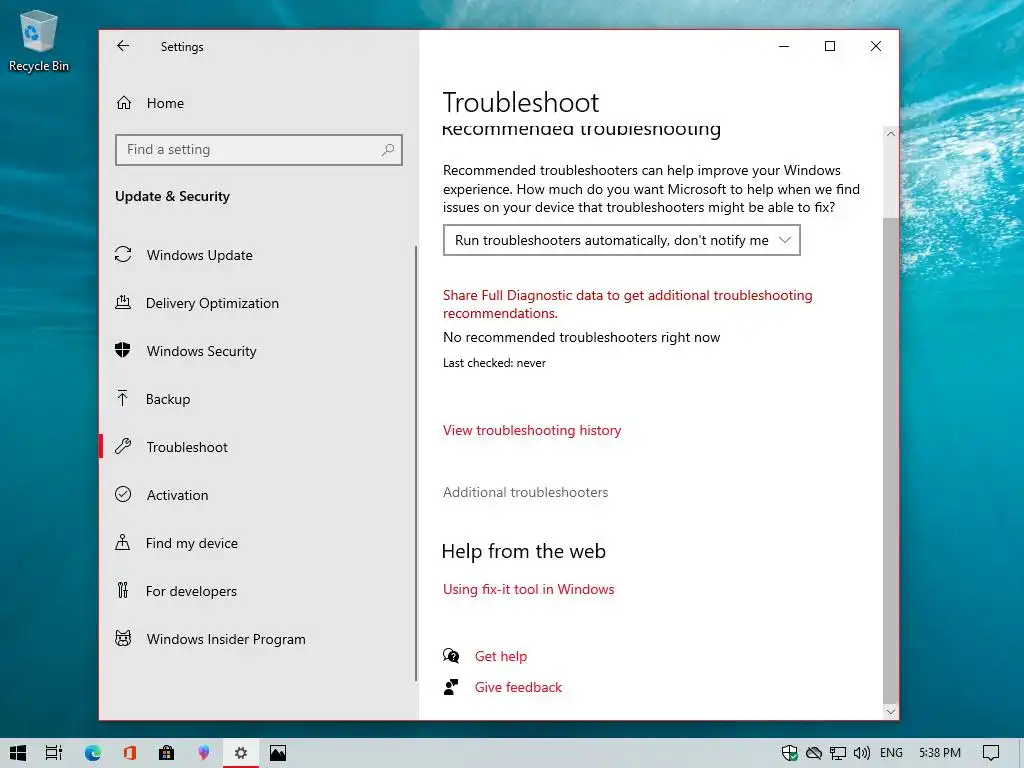Click the Get help chat icon
The image size is (1024, 768).
pos(451,656)
